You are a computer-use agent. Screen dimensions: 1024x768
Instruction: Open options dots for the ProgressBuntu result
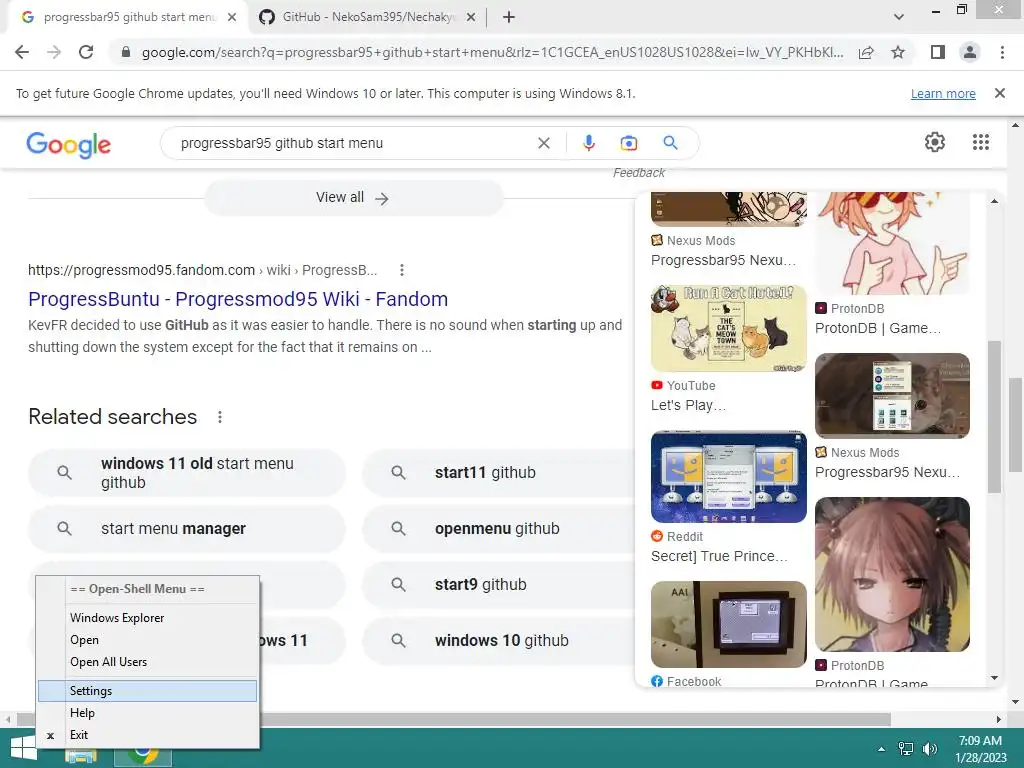point(402,270)
